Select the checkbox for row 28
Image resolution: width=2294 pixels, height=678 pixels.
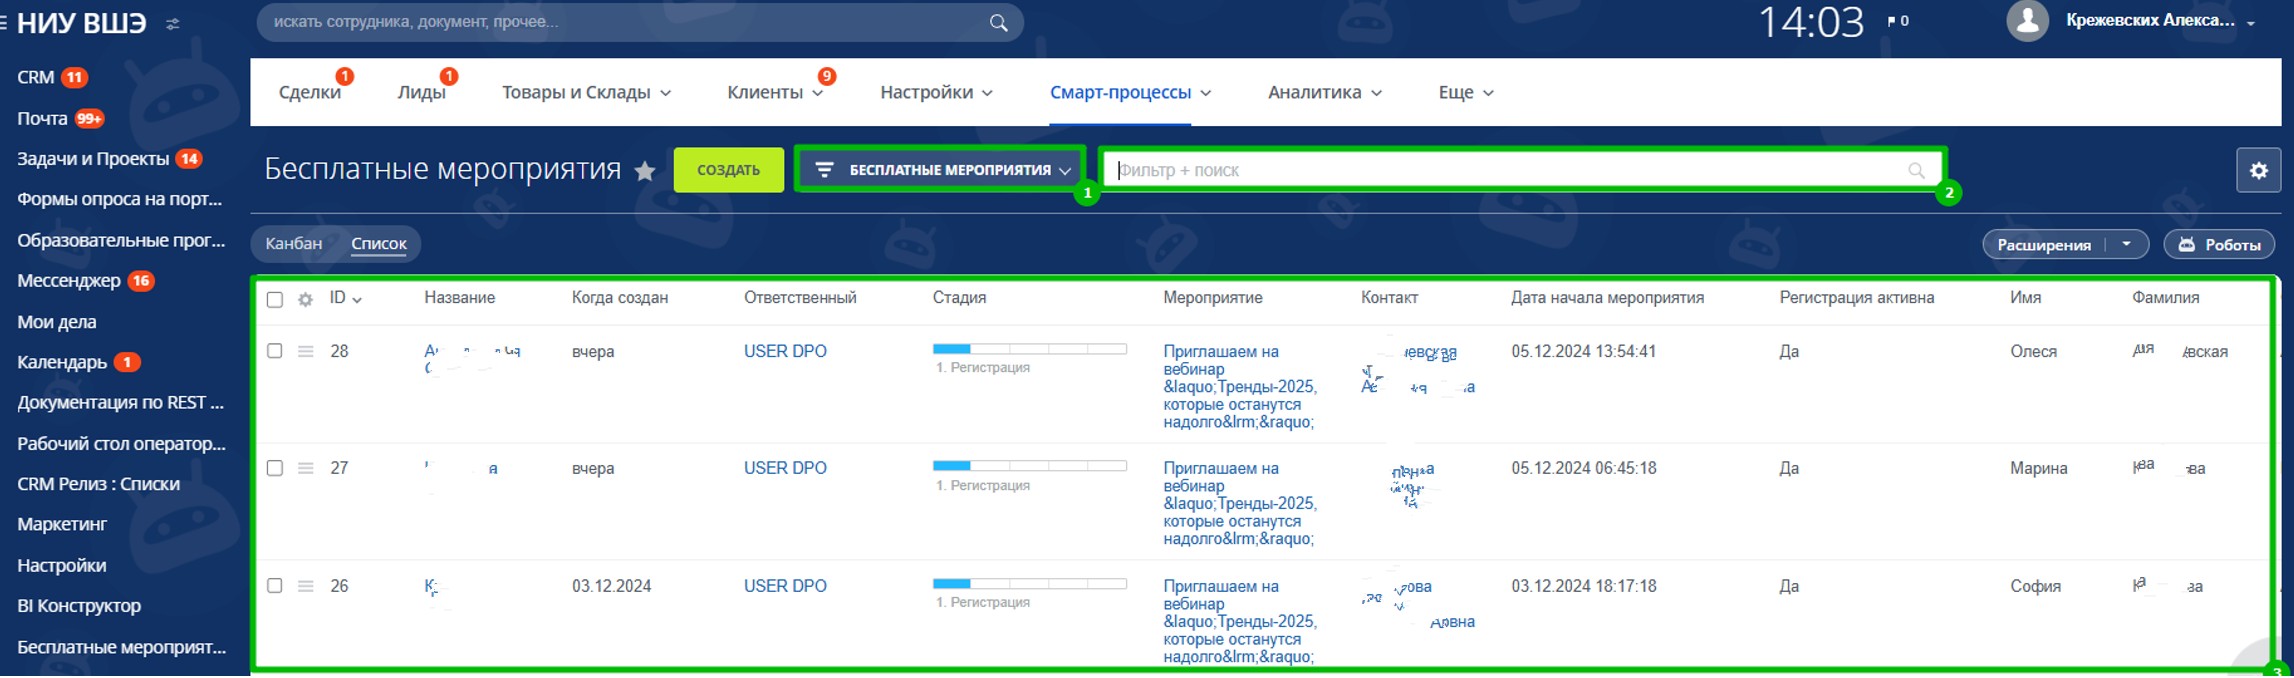[x=275, y=352]
